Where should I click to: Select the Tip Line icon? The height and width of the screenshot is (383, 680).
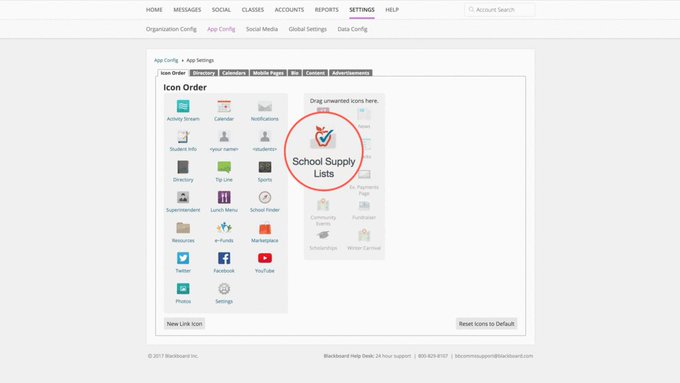click(x=224, y=167)
